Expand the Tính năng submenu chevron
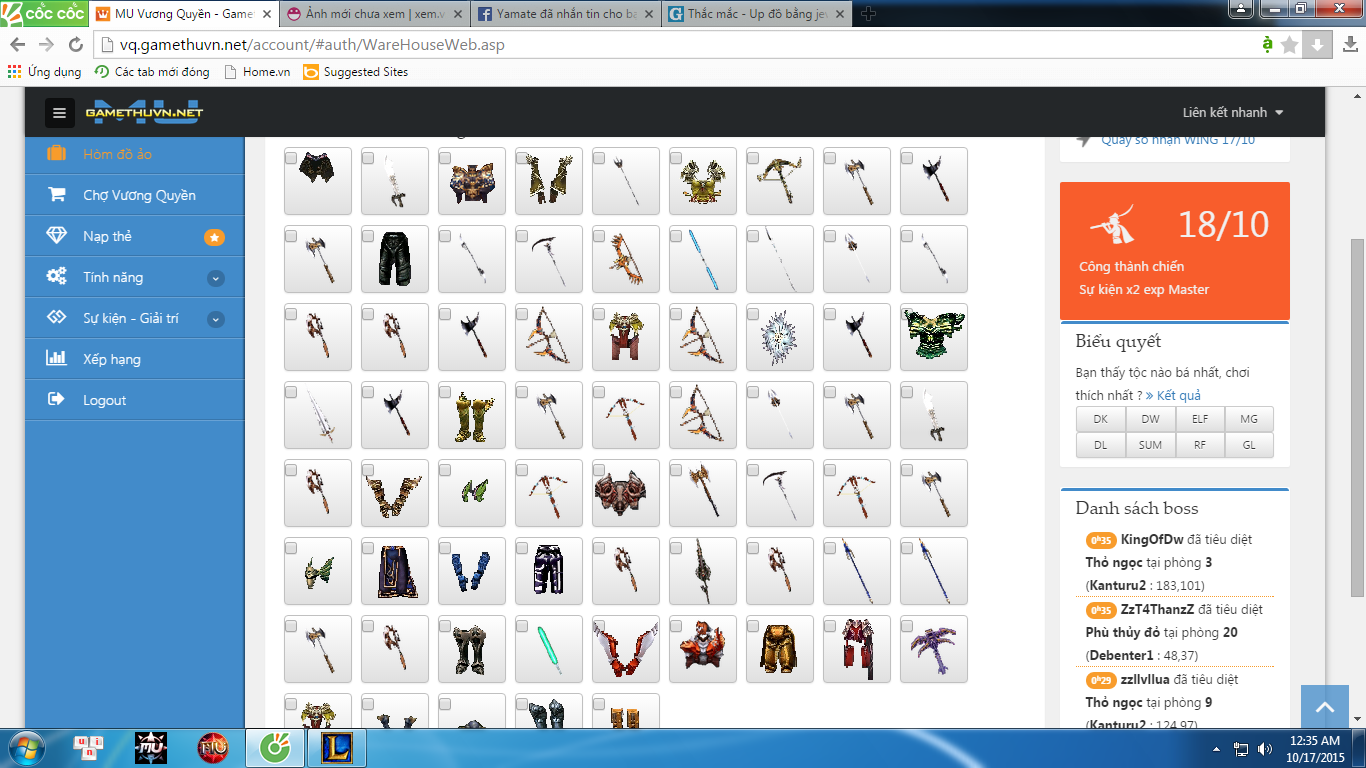Viewport: 1366px width, 768px height. [215, 278]
